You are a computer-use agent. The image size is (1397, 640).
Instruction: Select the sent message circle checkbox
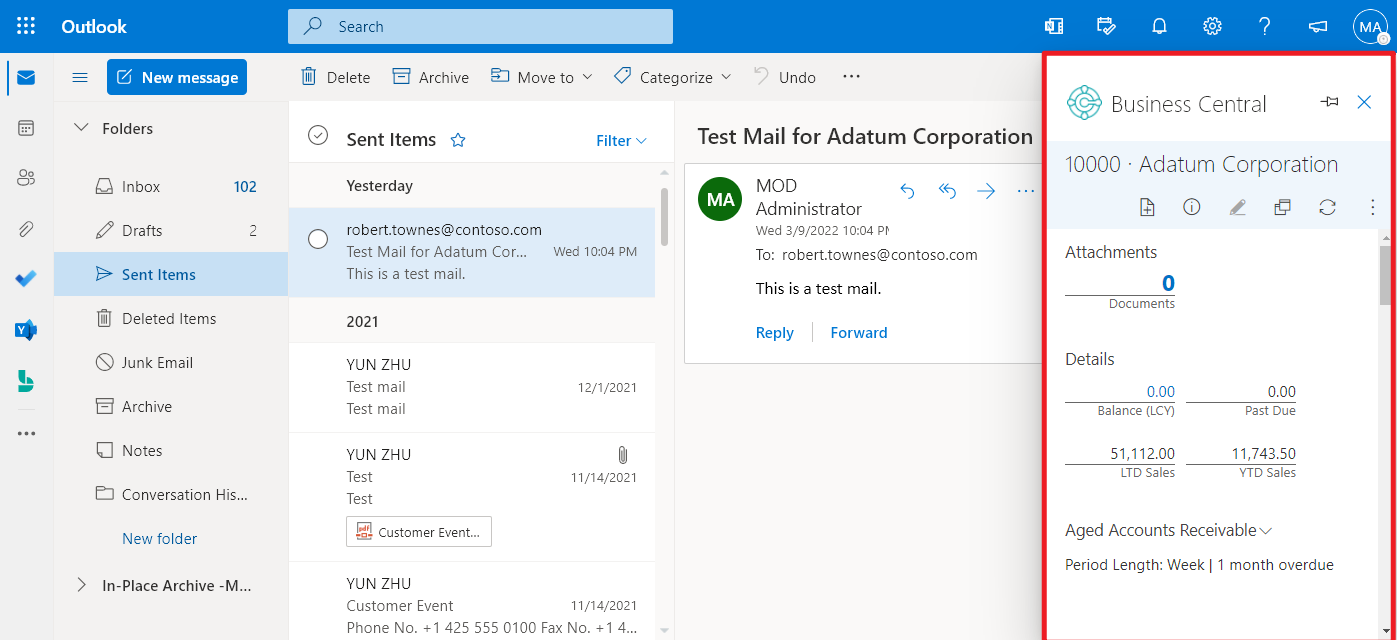click(318, 239)
